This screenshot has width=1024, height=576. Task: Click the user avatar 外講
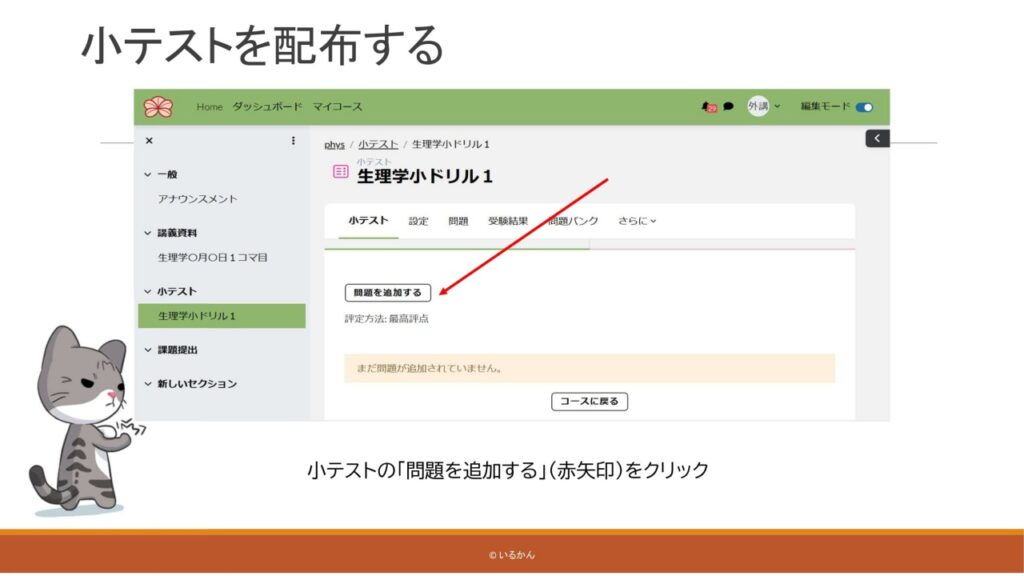[x=758, y=107]
